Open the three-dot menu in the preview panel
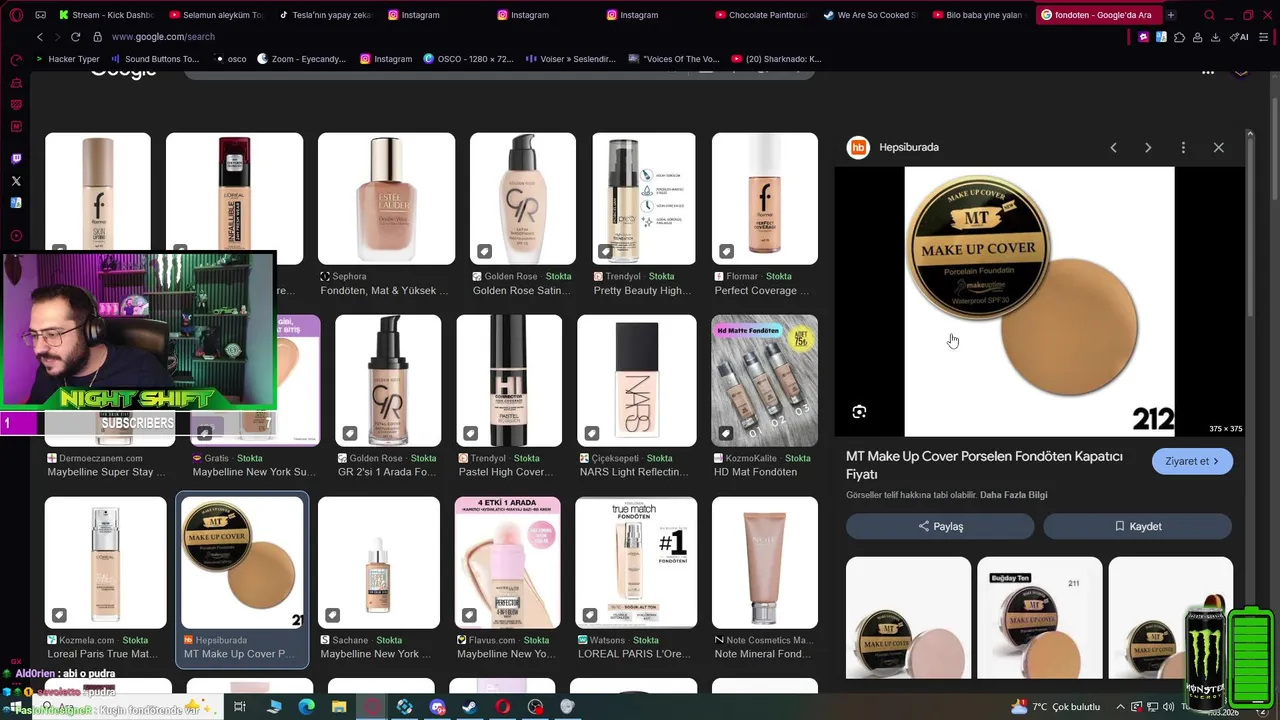The image size is (1280, 720). (1183, 147)
